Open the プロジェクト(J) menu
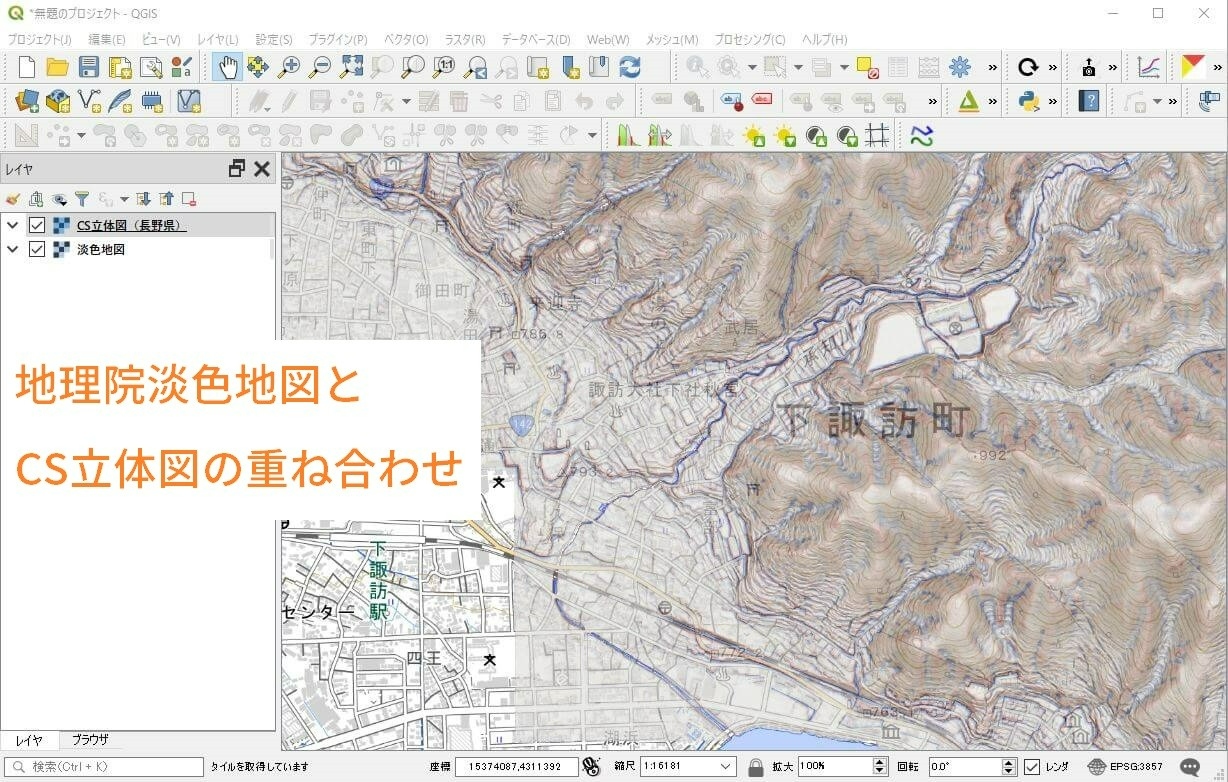 40,39
